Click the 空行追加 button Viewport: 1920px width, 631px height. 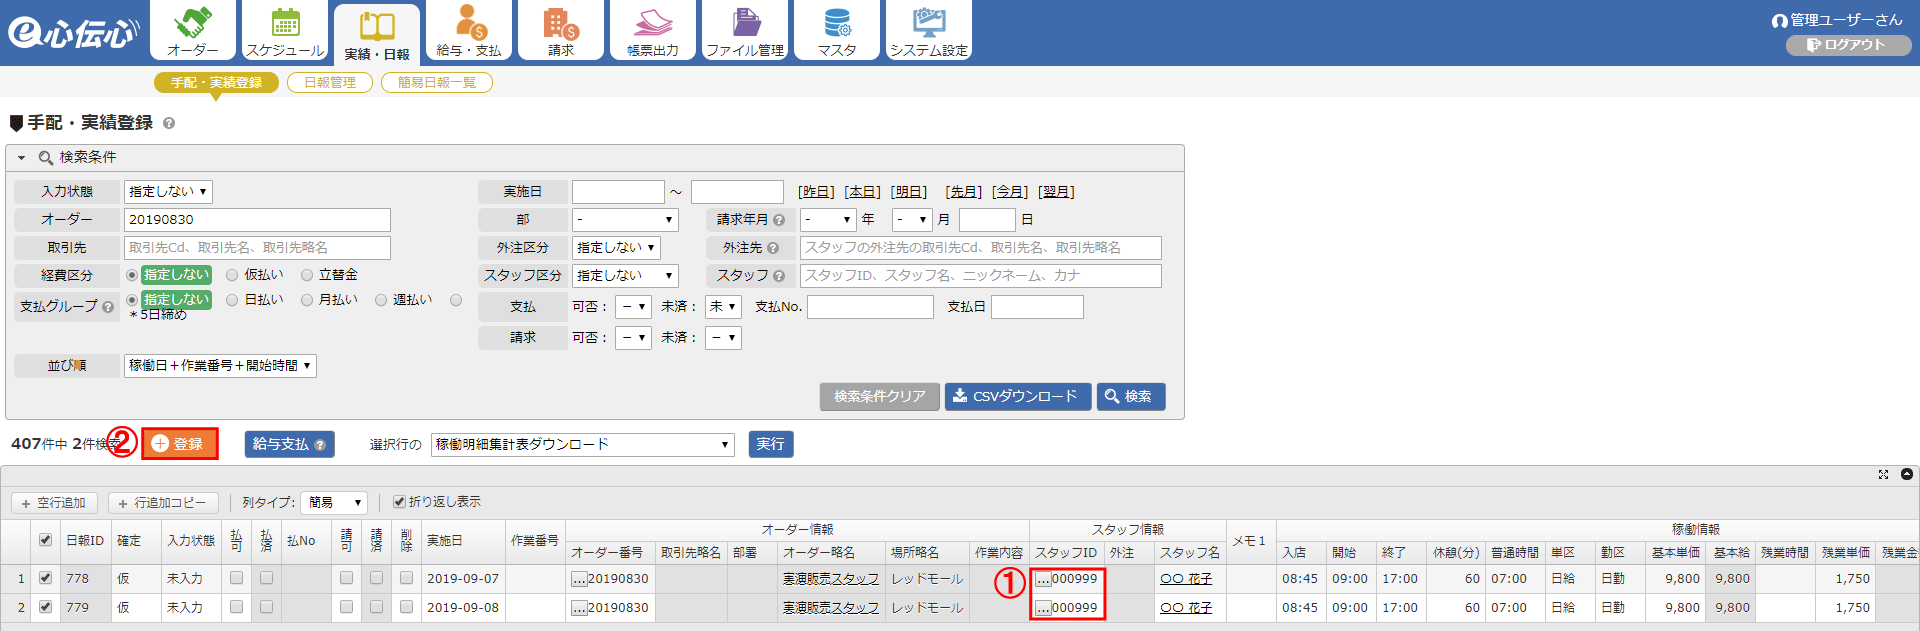point(54,503)
